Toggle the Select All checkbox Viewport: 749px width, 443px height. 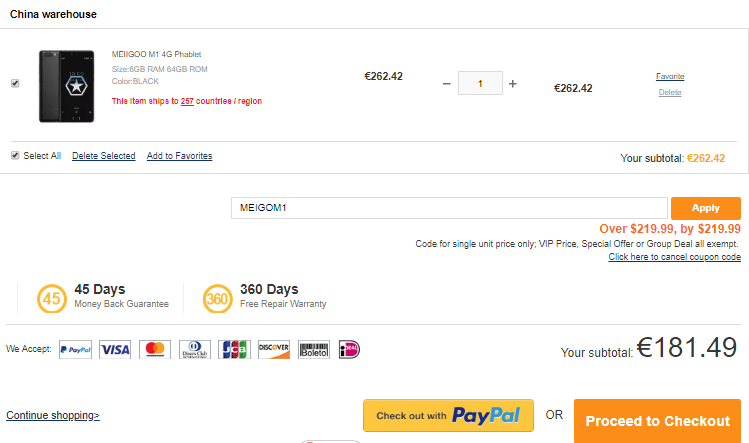(15, 155)
